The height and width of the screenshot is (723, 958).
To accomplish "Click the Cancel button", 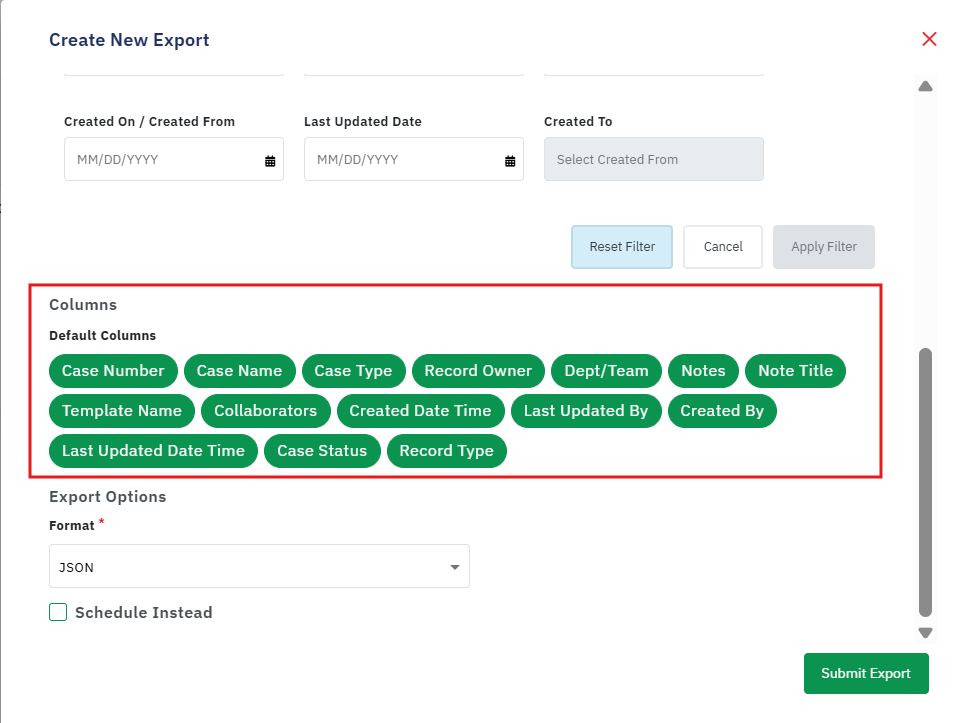I will tap(723, 247).
